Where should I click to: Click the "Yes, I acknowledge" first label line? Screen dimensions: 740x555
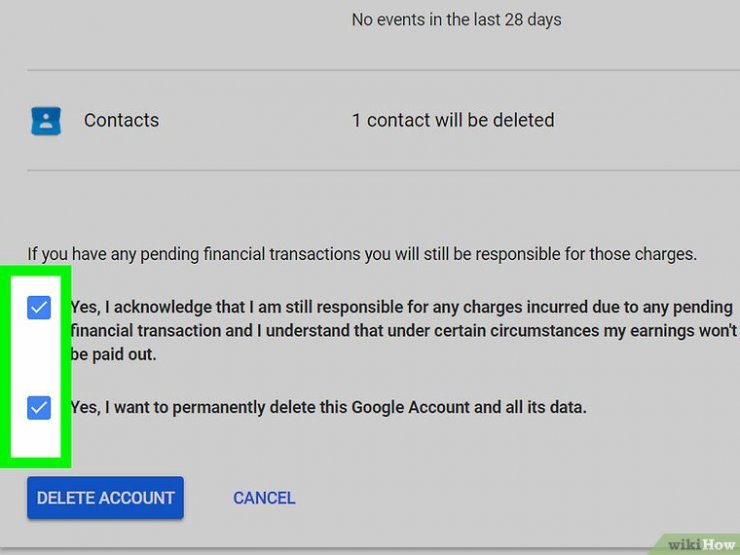400,306
